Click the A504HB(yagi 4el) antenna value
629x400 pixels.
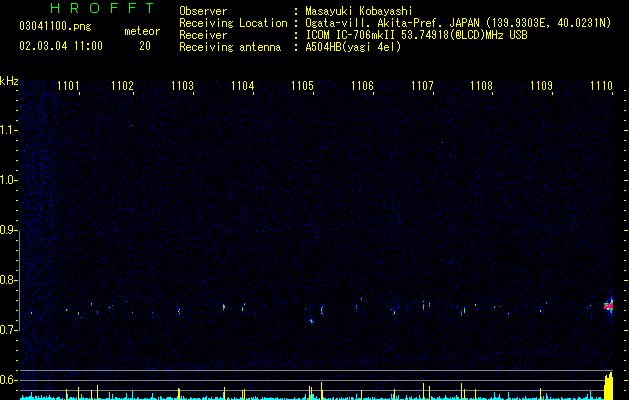(353, 47)
